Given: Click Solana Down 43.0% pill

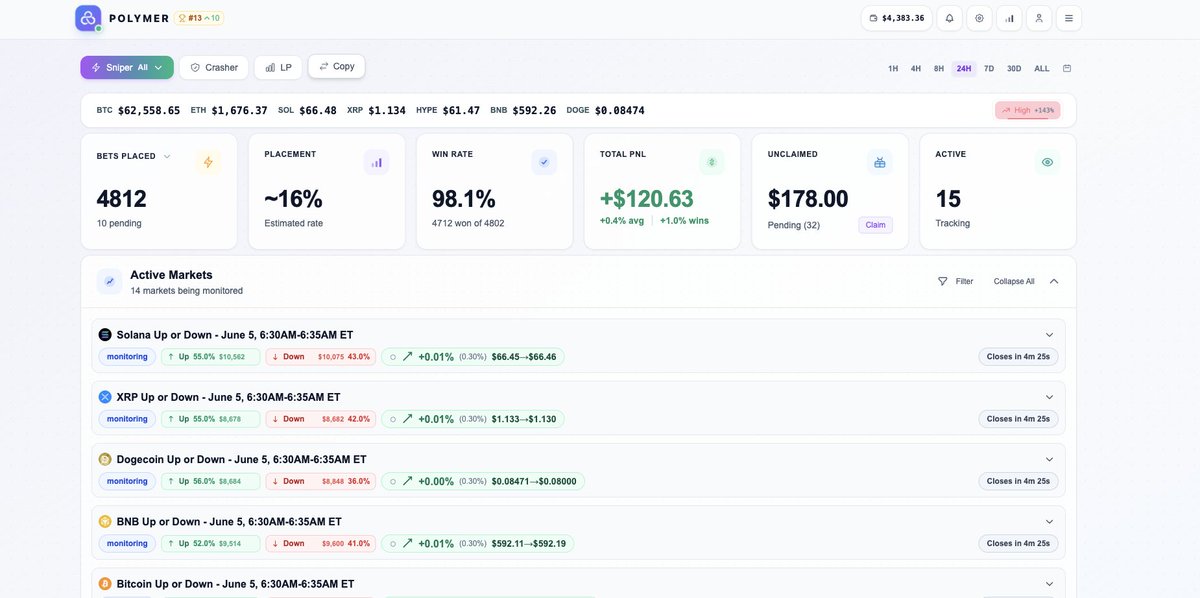Looking at the screenshot, I should [321, 357].
